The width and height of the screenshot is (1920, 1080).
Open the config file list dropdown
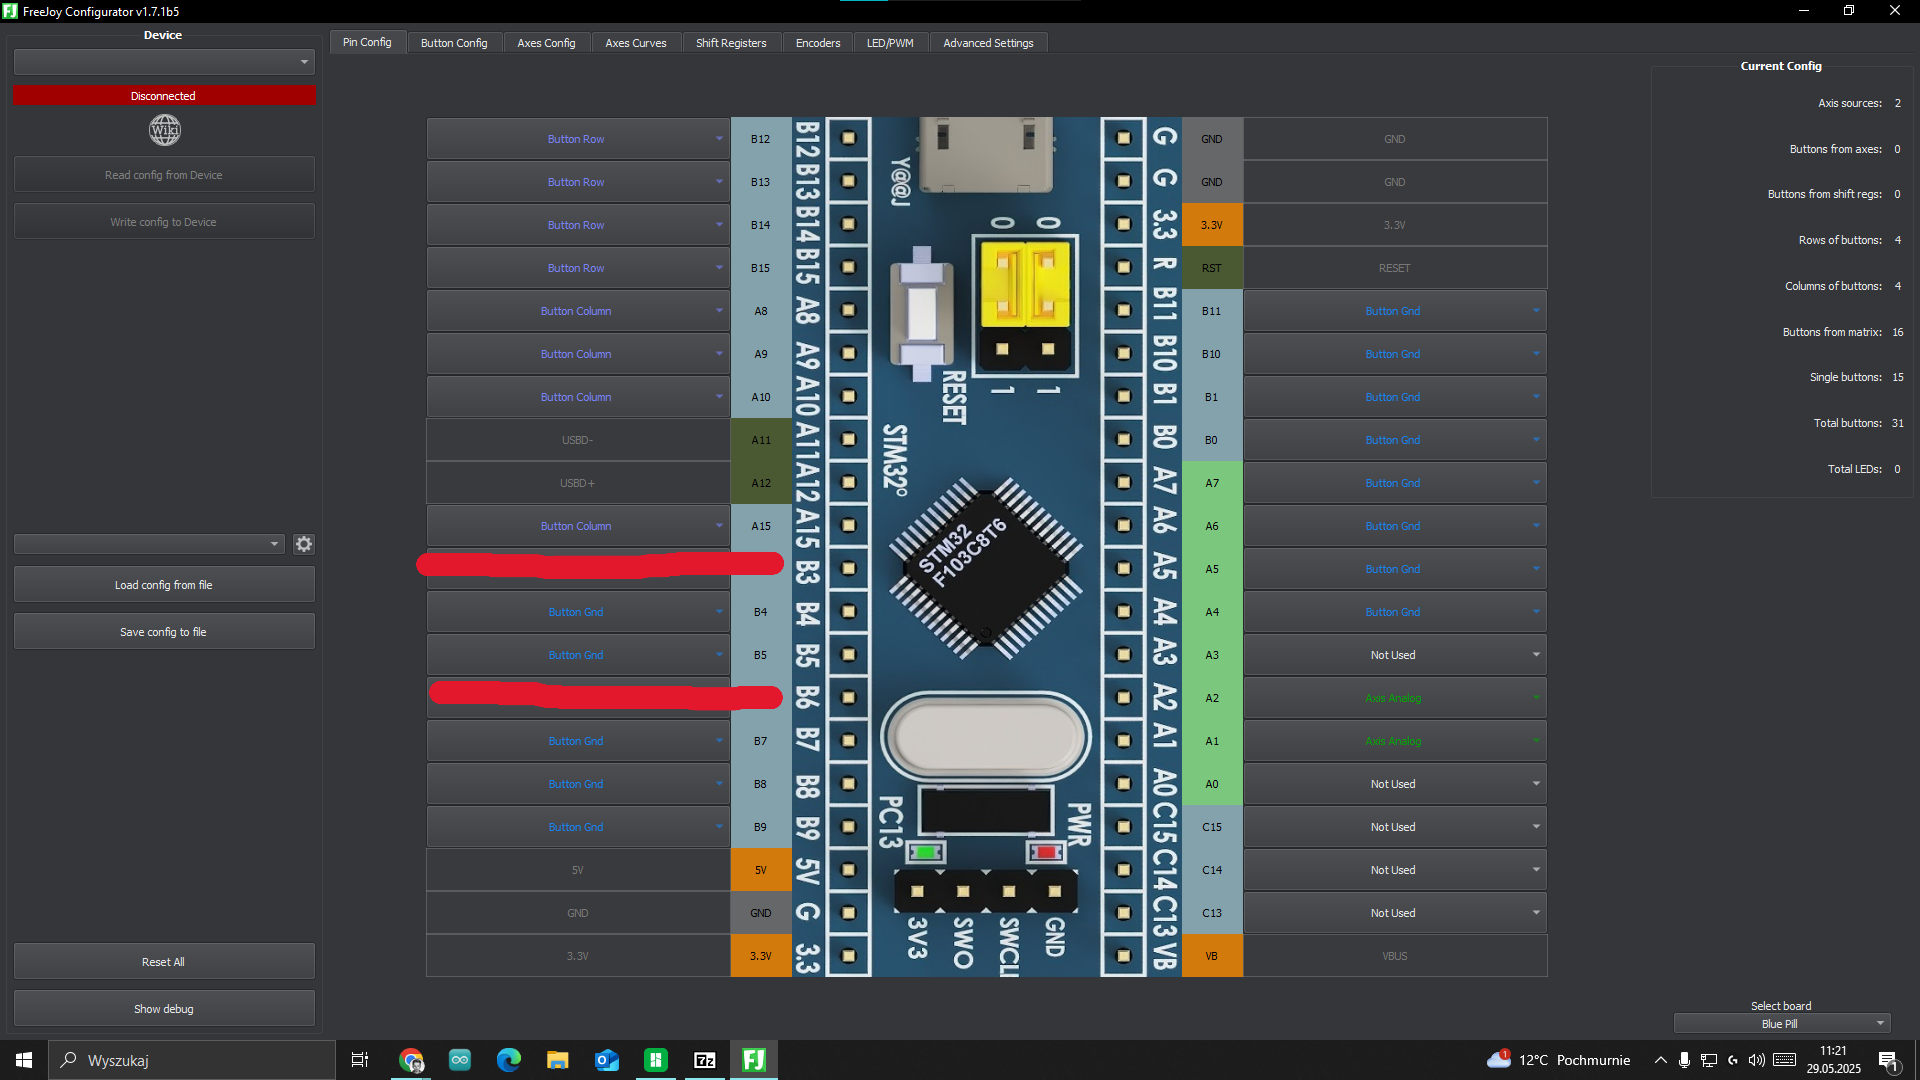150,544
